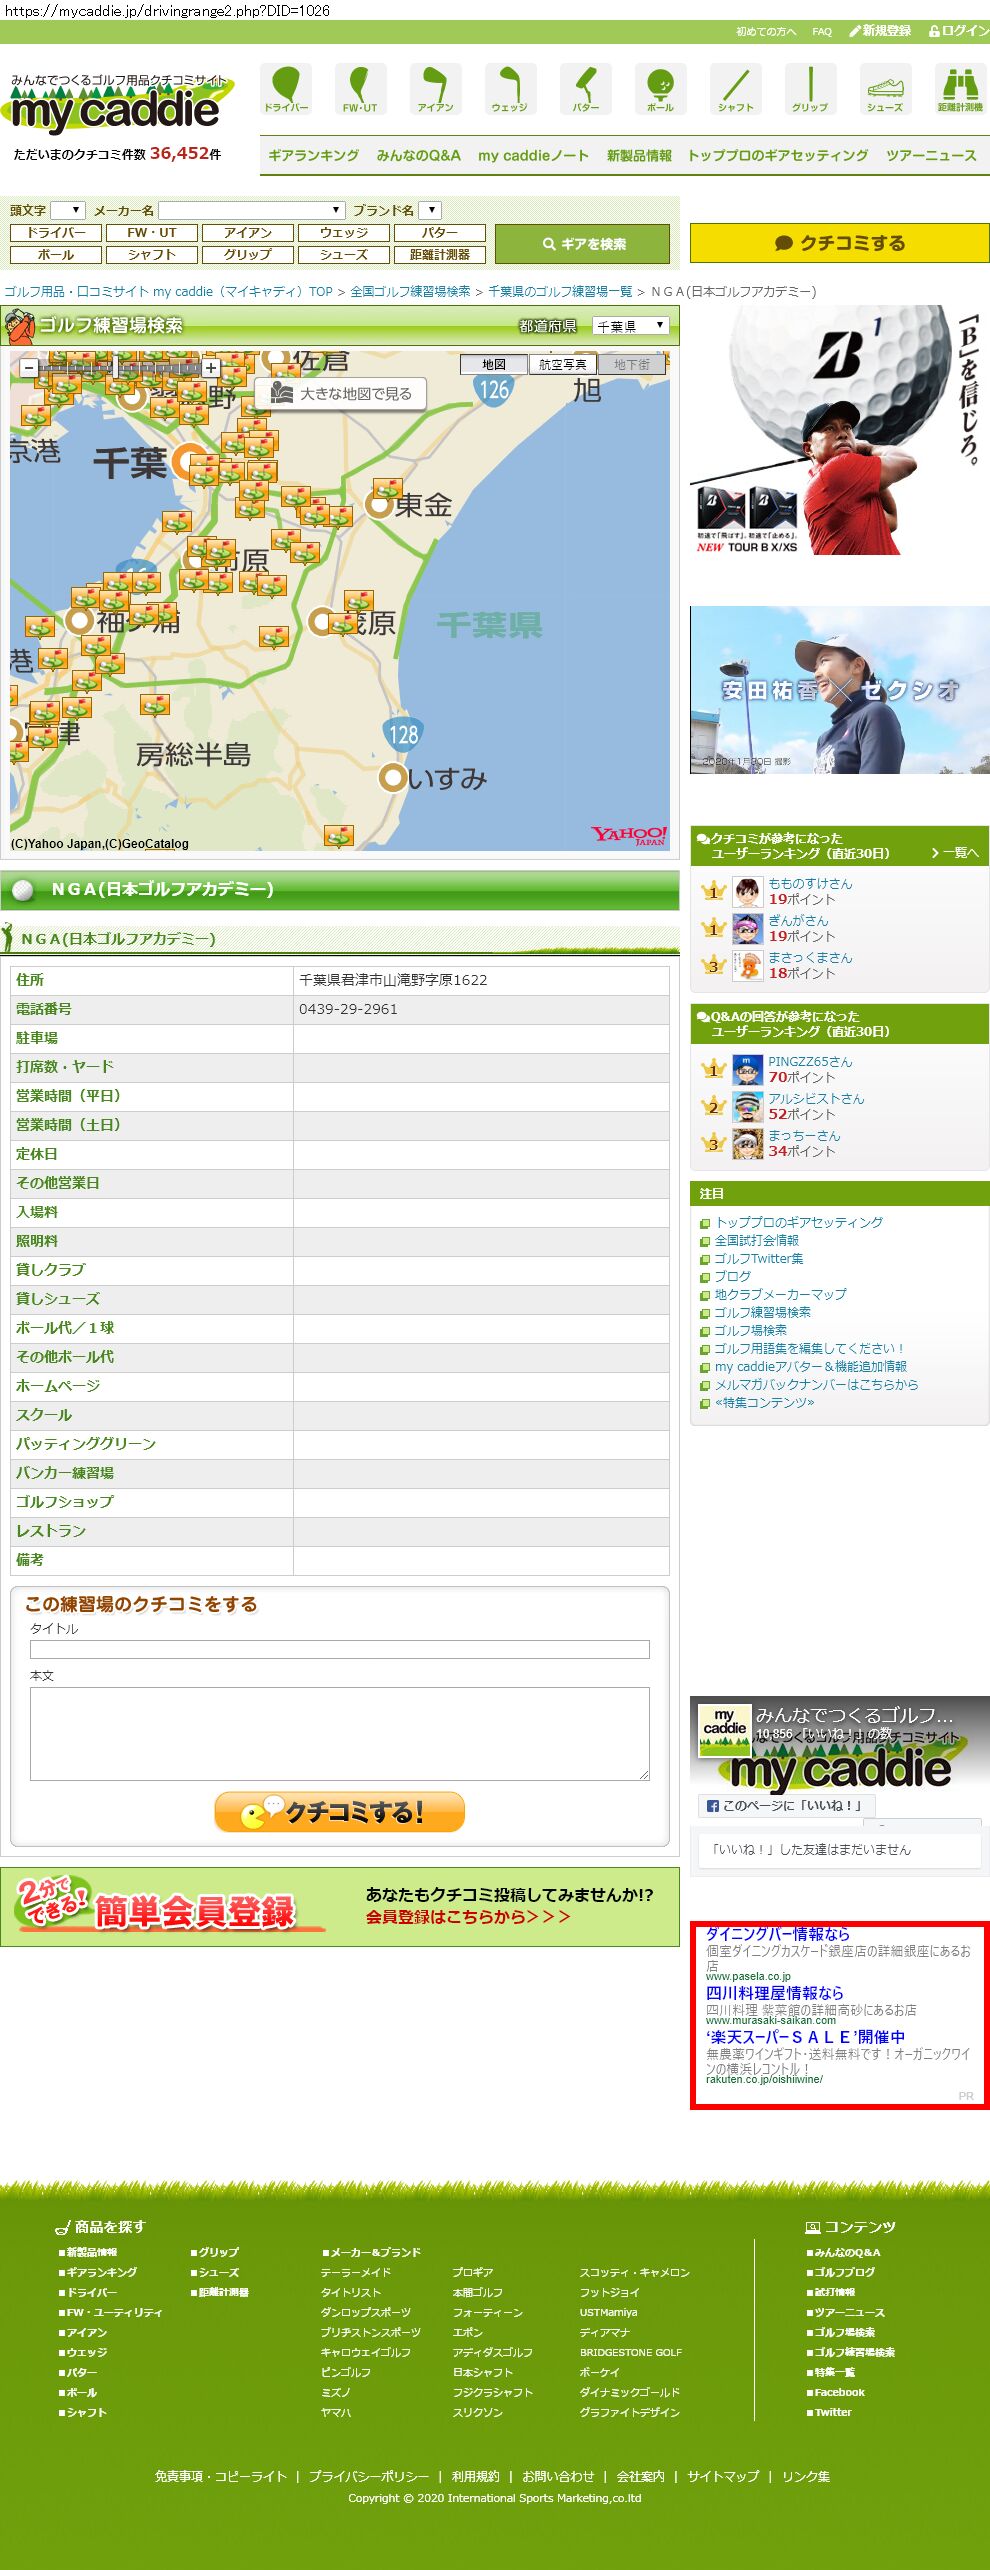Open the Shoes (シューズ) category icon
The height and width of the screenshot is (2570, 990).
click(885, 89)
